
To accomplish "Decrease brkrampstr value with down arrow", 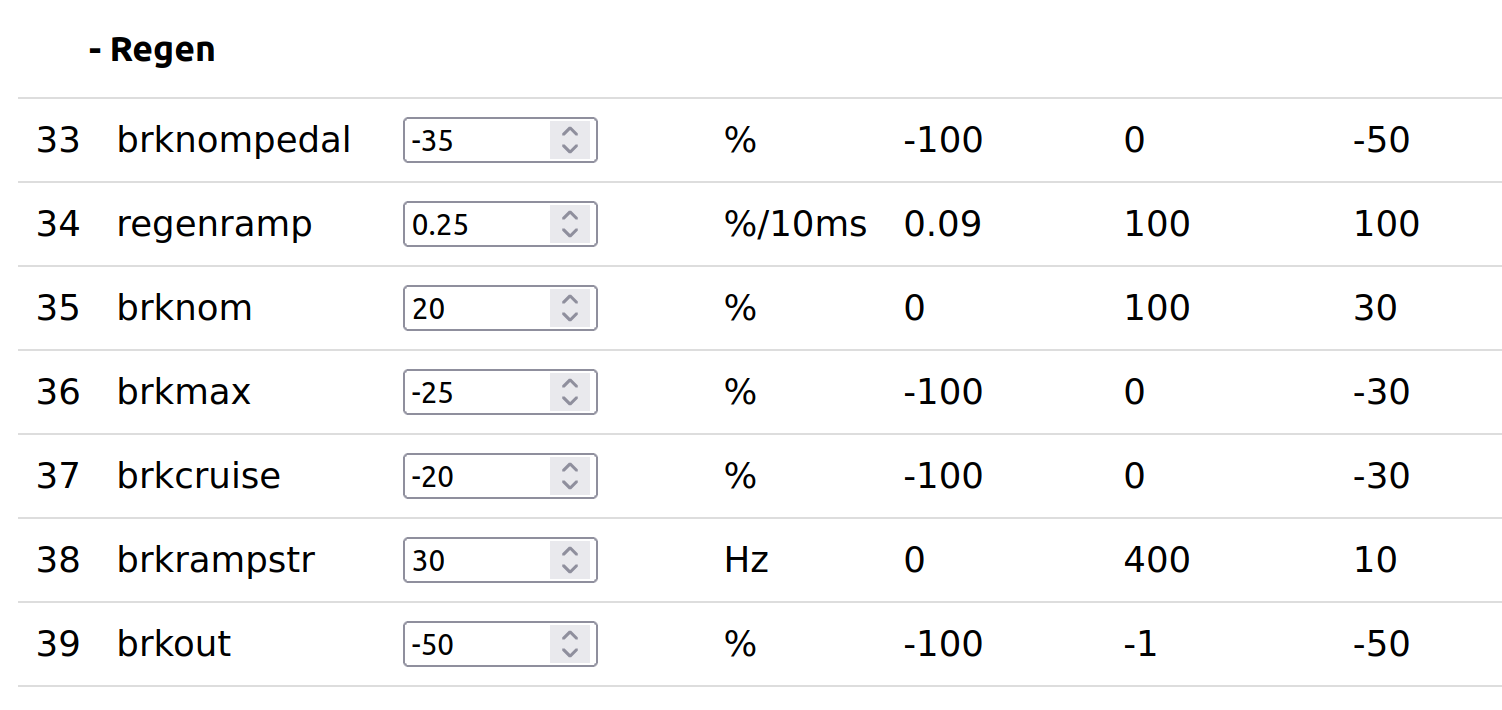I will click(x=570, y=568).
